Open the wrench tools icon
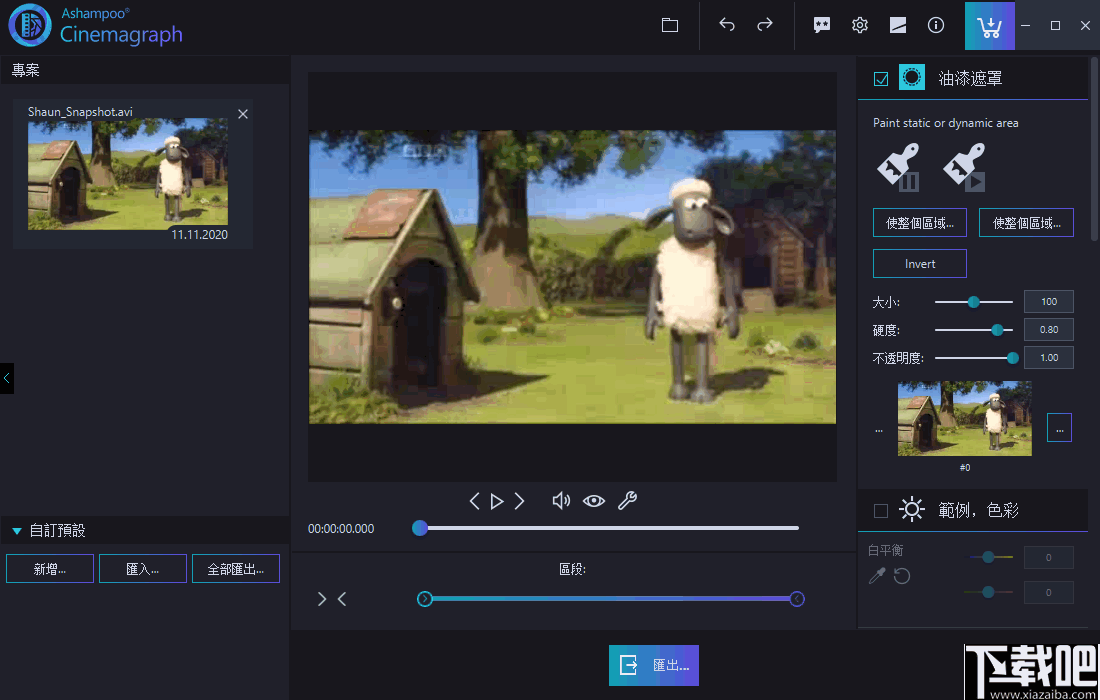The height and width of the screenshot is (700, 1100). point(627,501)
